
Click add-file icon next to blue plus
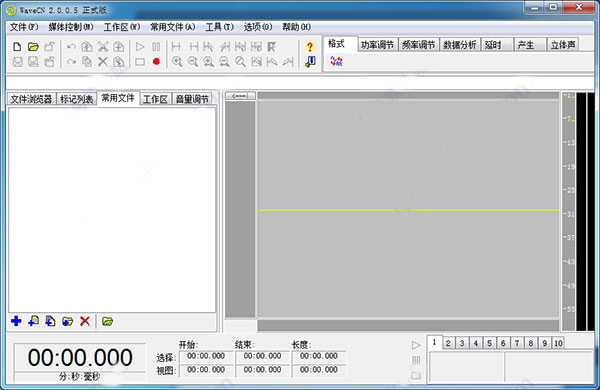click(x=33, y=321)
